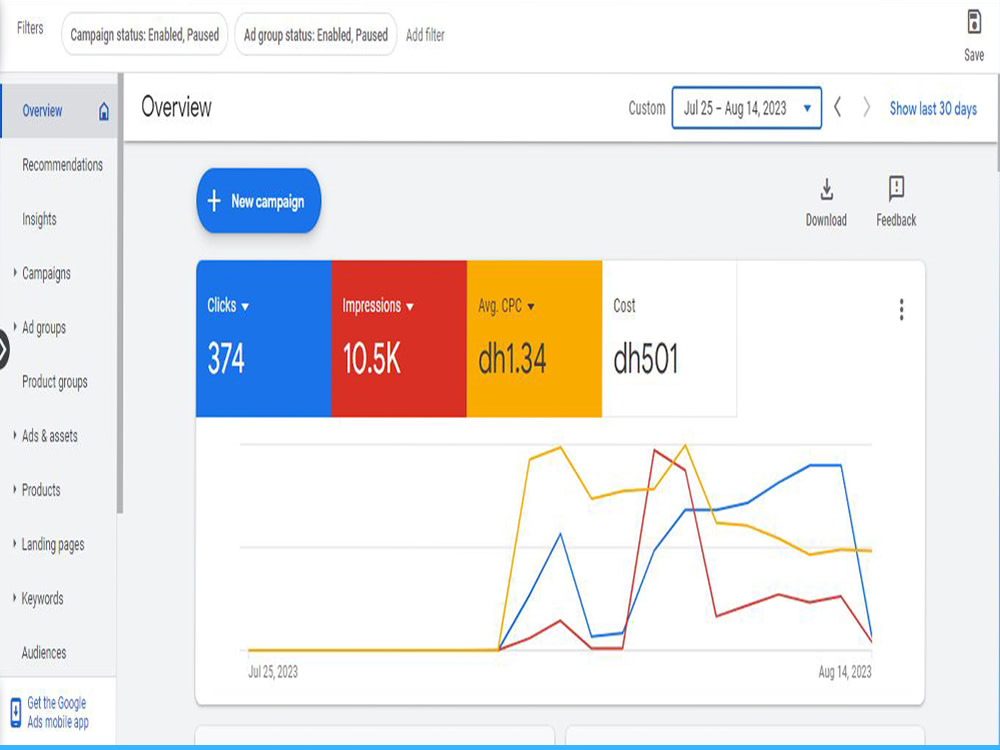Click the Save icon at top right

[x=974, y=22]
